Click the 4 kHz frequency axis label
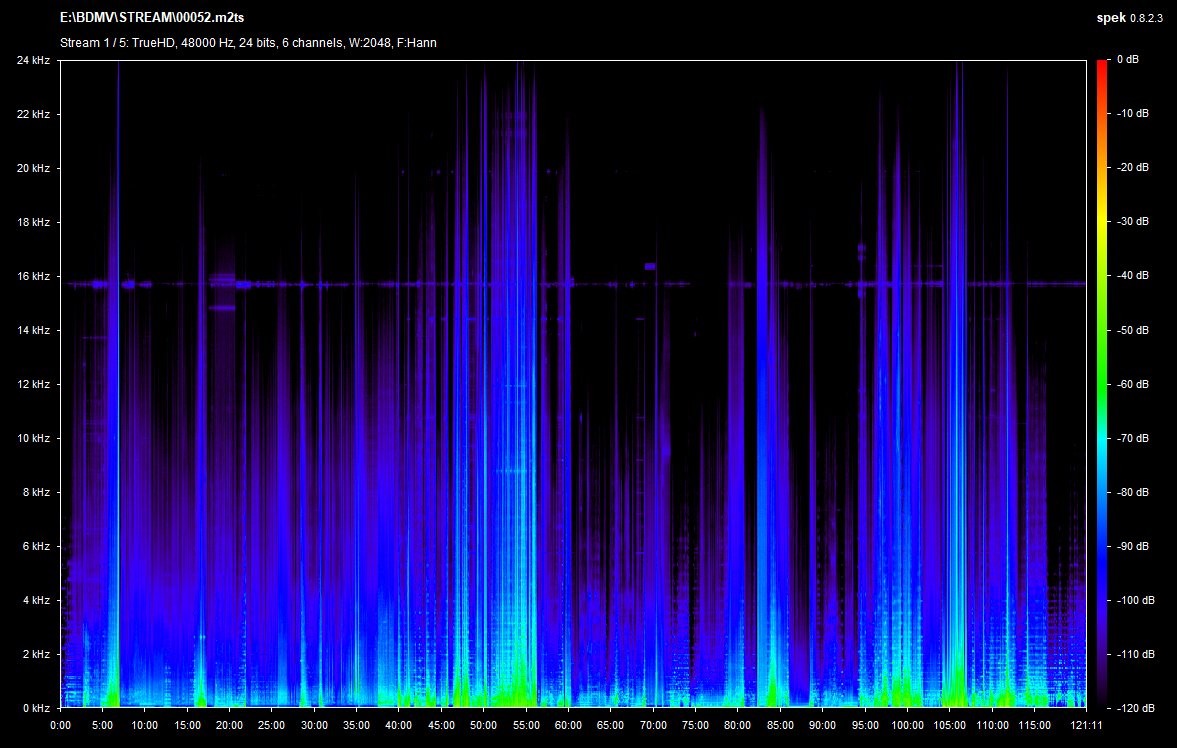1177x748 pixels. (x=36, y=600)
